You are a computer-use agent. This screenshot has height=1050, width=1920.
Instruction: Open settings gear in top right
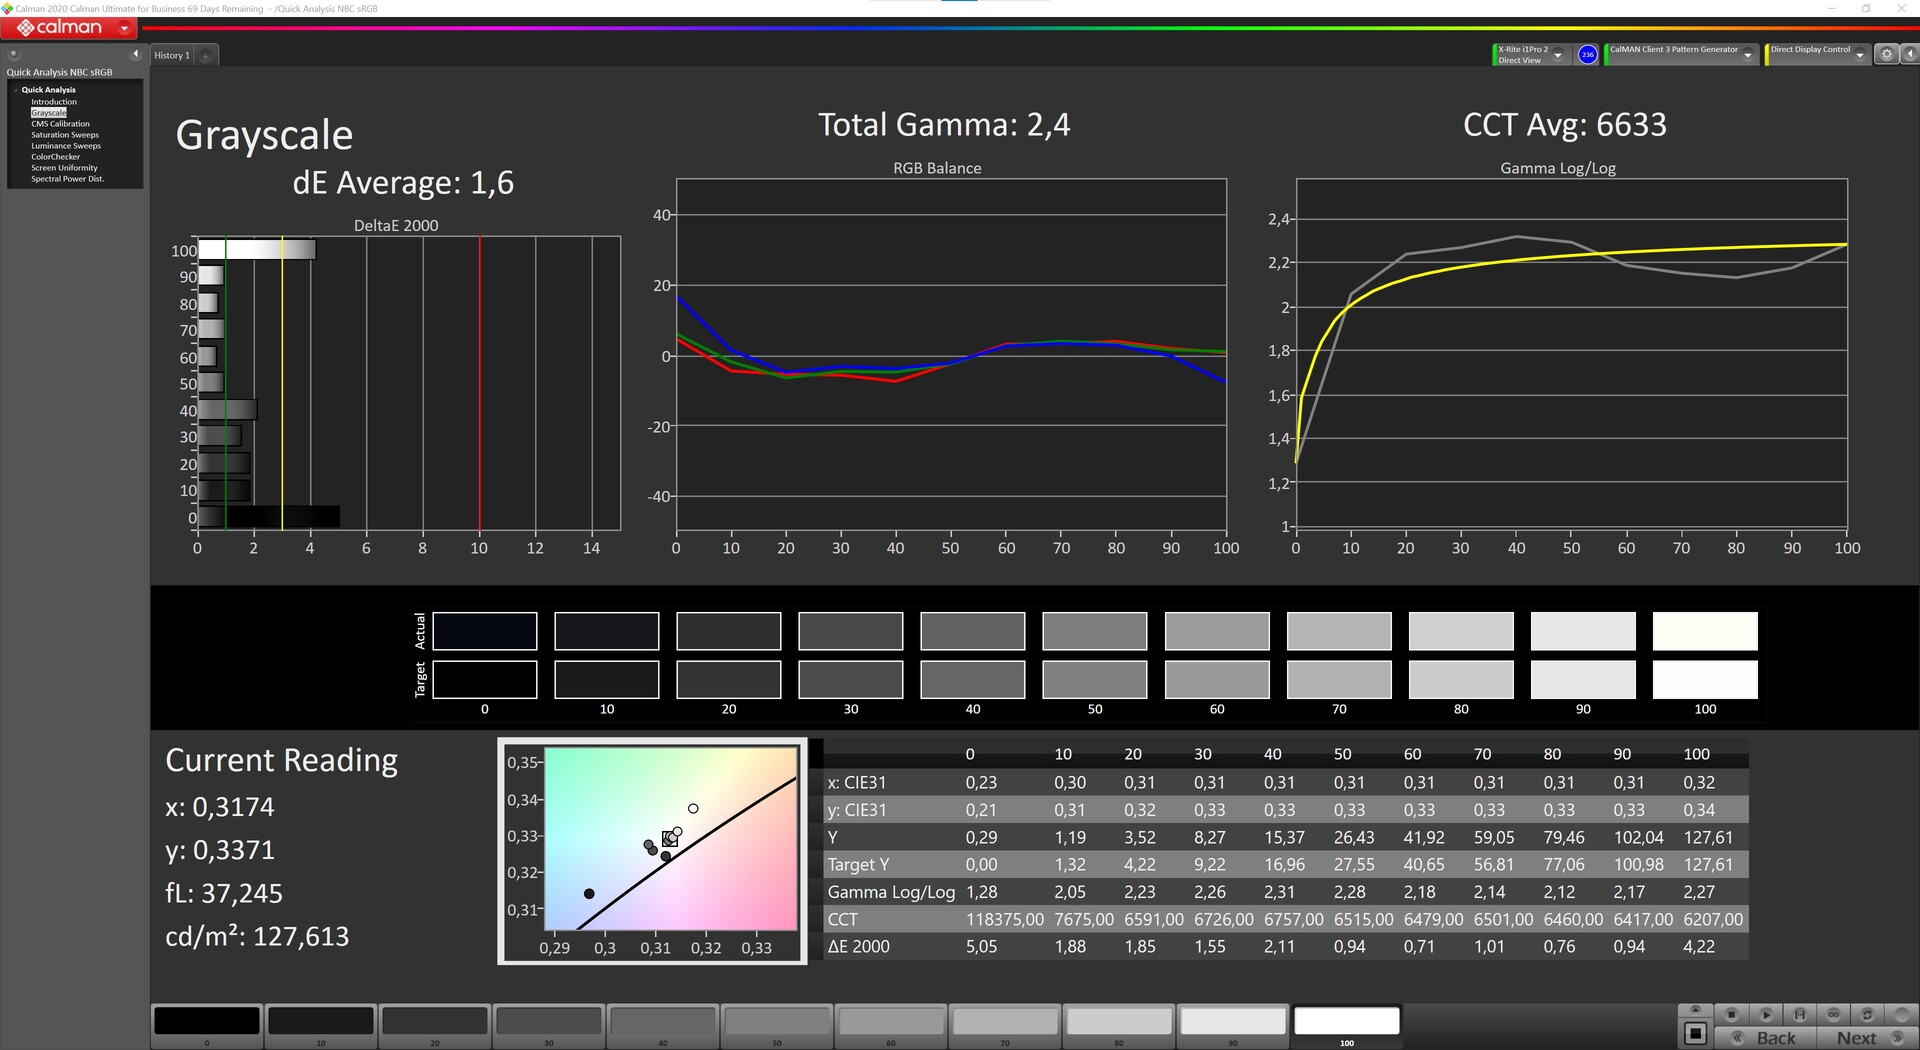coord(1886,55)
